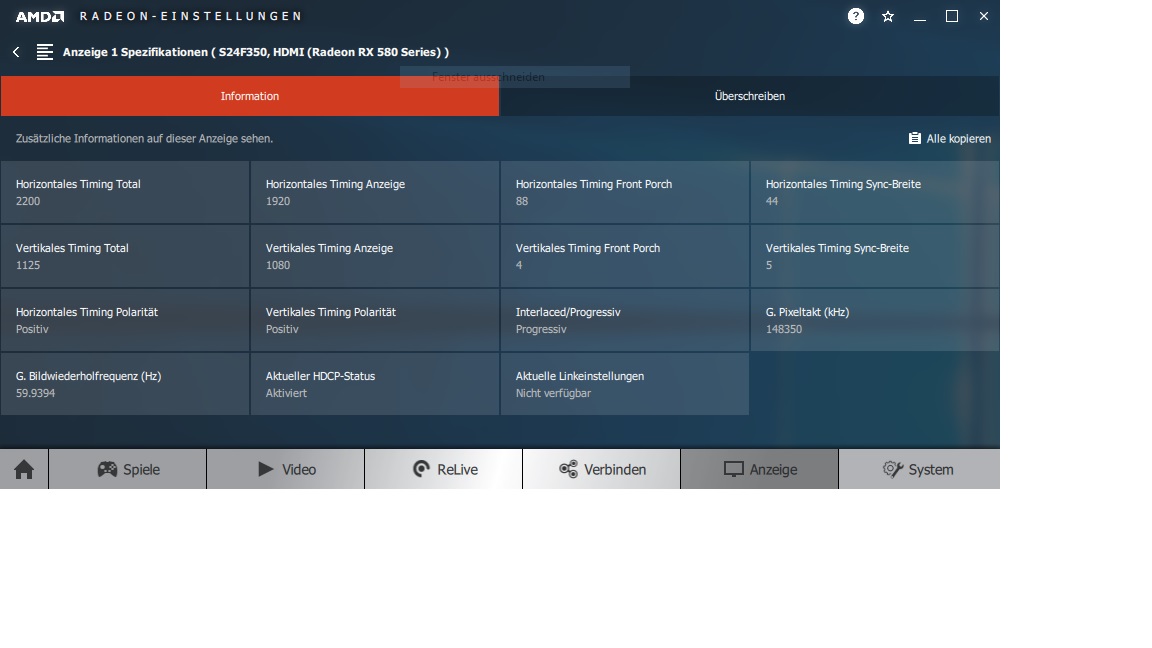Select the Vertikales Timing Sync-Breite tile
1152x648 pixels.
(x=874, y=256)
